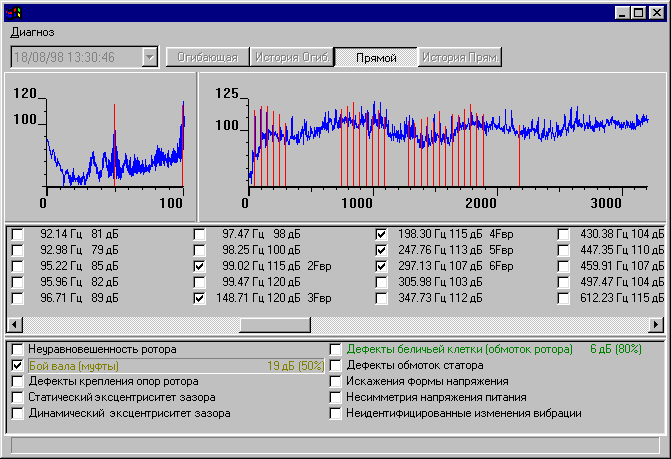The height and width of the screenshot is (459, 671).
Task: Check the 497.47 Гц 104 дБ checkbox
Action: pos(564,282)
